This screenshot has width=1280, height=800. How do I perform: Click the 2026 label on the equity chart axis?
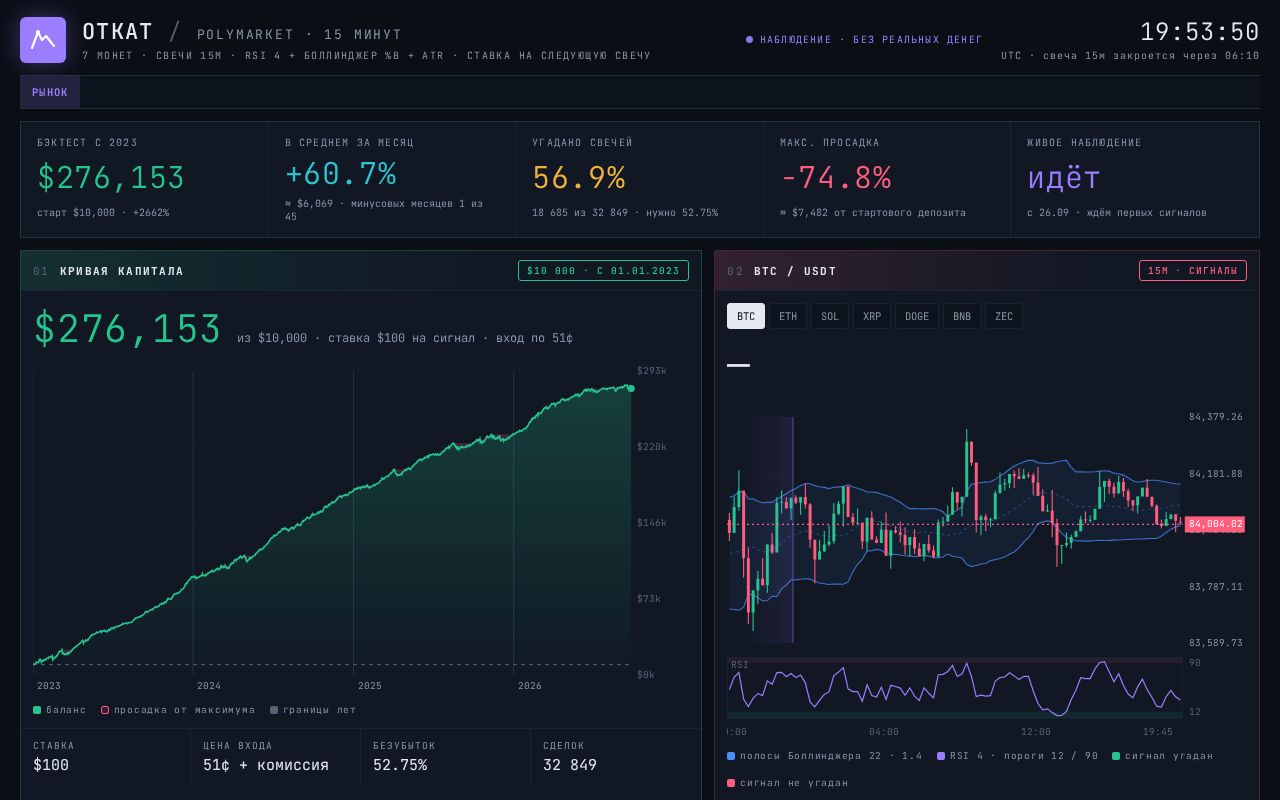pyautogui.click(x=530, y=686)
